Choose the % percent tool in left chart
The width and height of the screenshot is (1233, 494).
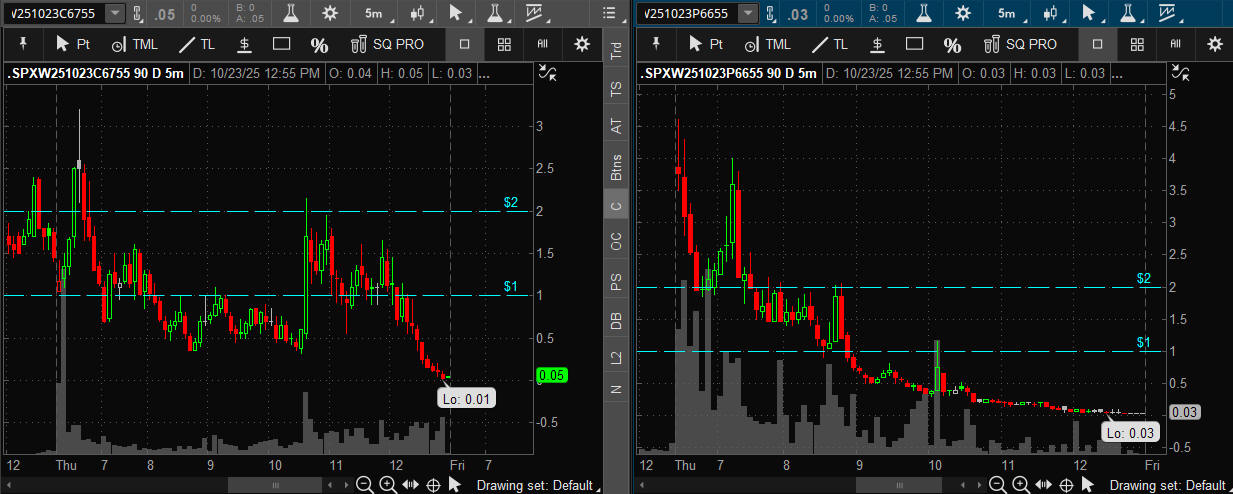point(319,44)
